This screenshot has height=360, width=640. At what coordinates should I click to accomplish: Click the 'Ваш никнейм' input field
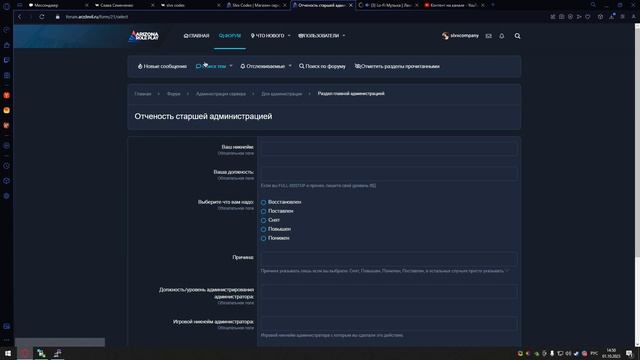389,149
